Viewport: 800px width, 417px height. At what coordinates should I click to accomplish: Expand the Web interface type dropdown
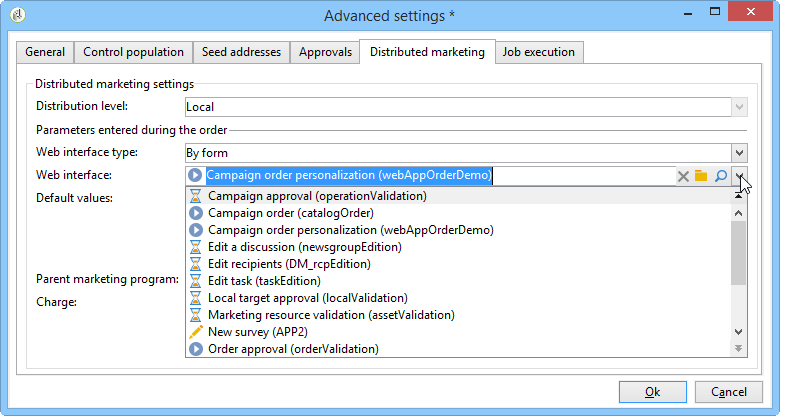(739, 152)
